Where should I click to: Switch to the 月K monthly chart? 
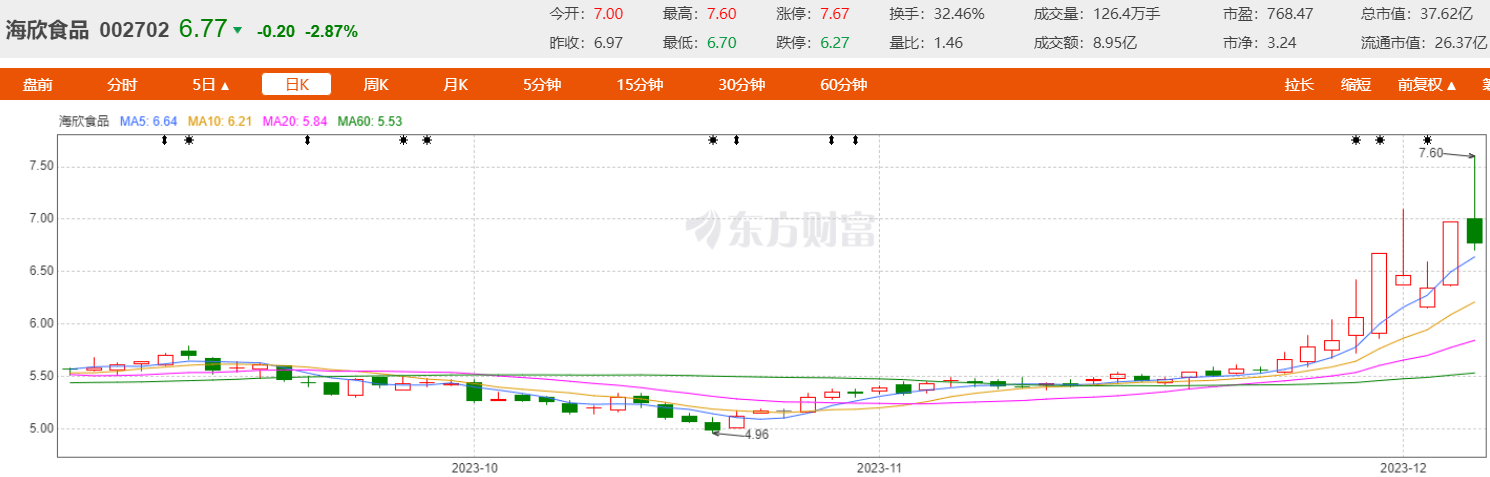point(456,85)
